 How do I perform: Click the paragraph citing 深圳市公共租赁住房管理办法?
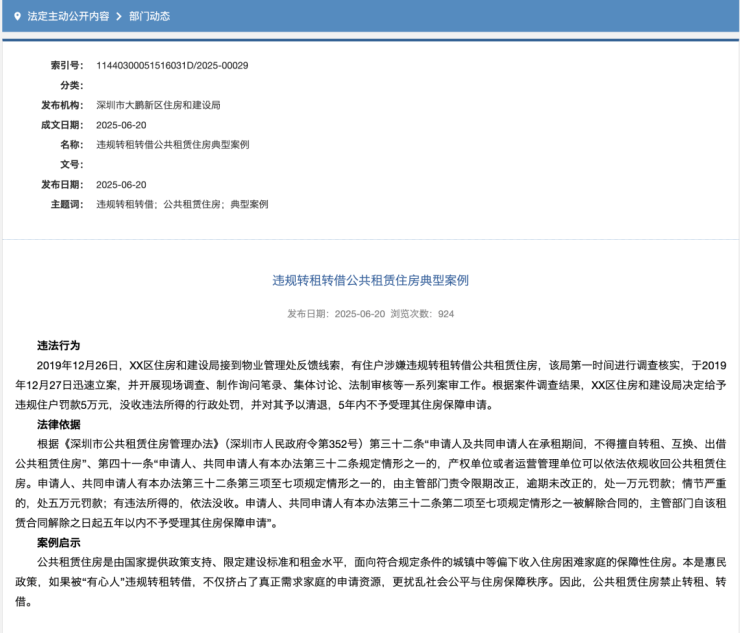(370, 483)
